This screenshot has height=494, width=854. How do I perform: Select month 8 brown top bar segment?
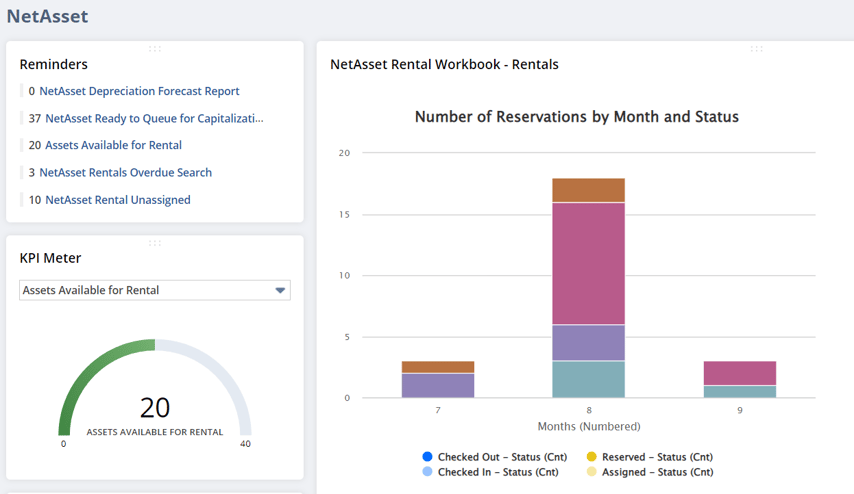click(x=588, y=191)
